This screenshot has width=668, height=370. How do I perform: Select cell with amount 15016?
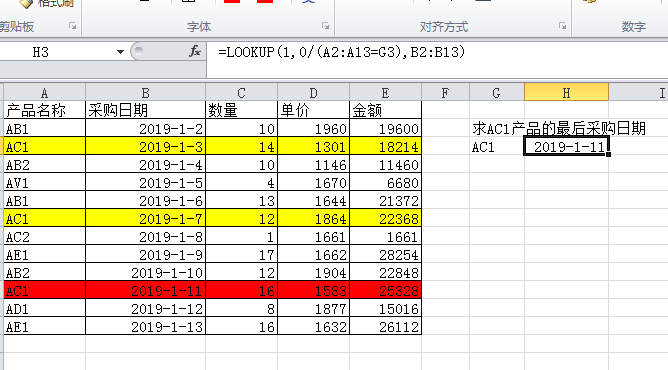(385, 308)
